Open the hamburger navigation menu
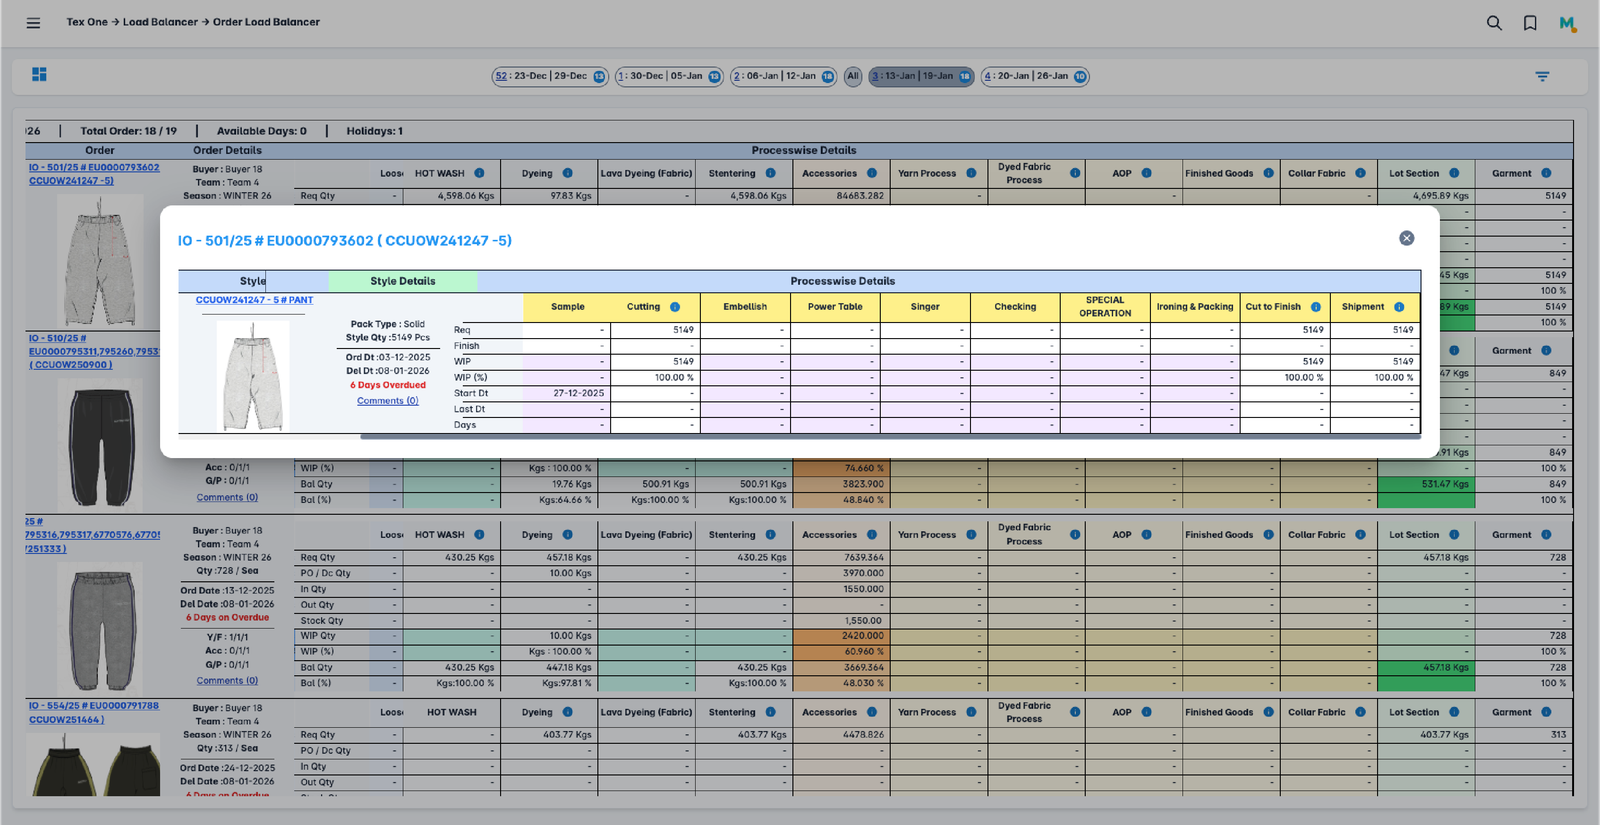 pyautogui.click(x=33, y=23)
